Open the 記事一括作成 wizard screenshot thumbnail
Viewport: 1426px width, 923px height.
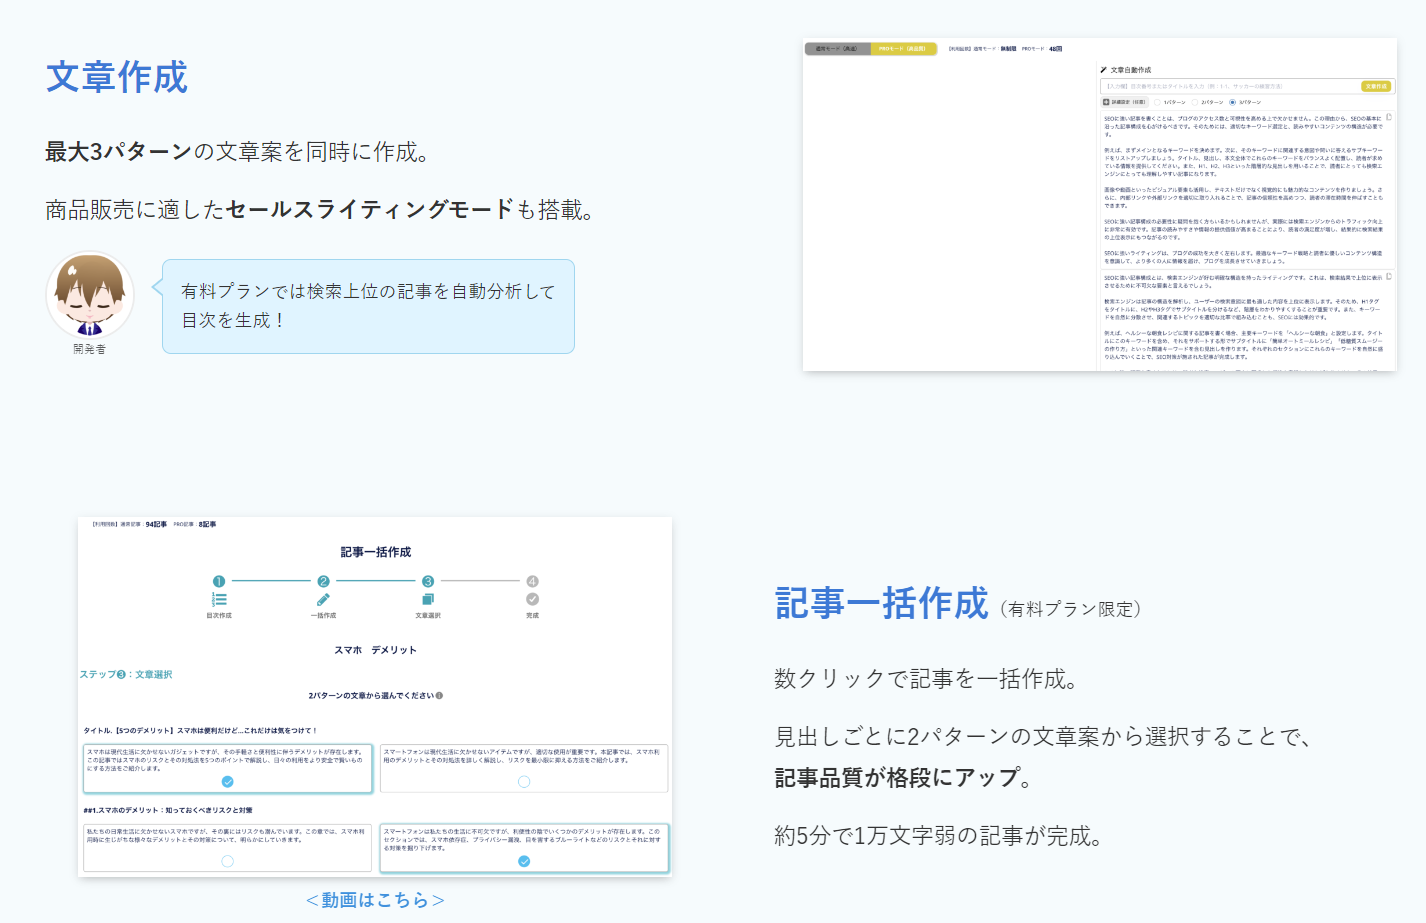pyautogui.click(x=375, y=697)
